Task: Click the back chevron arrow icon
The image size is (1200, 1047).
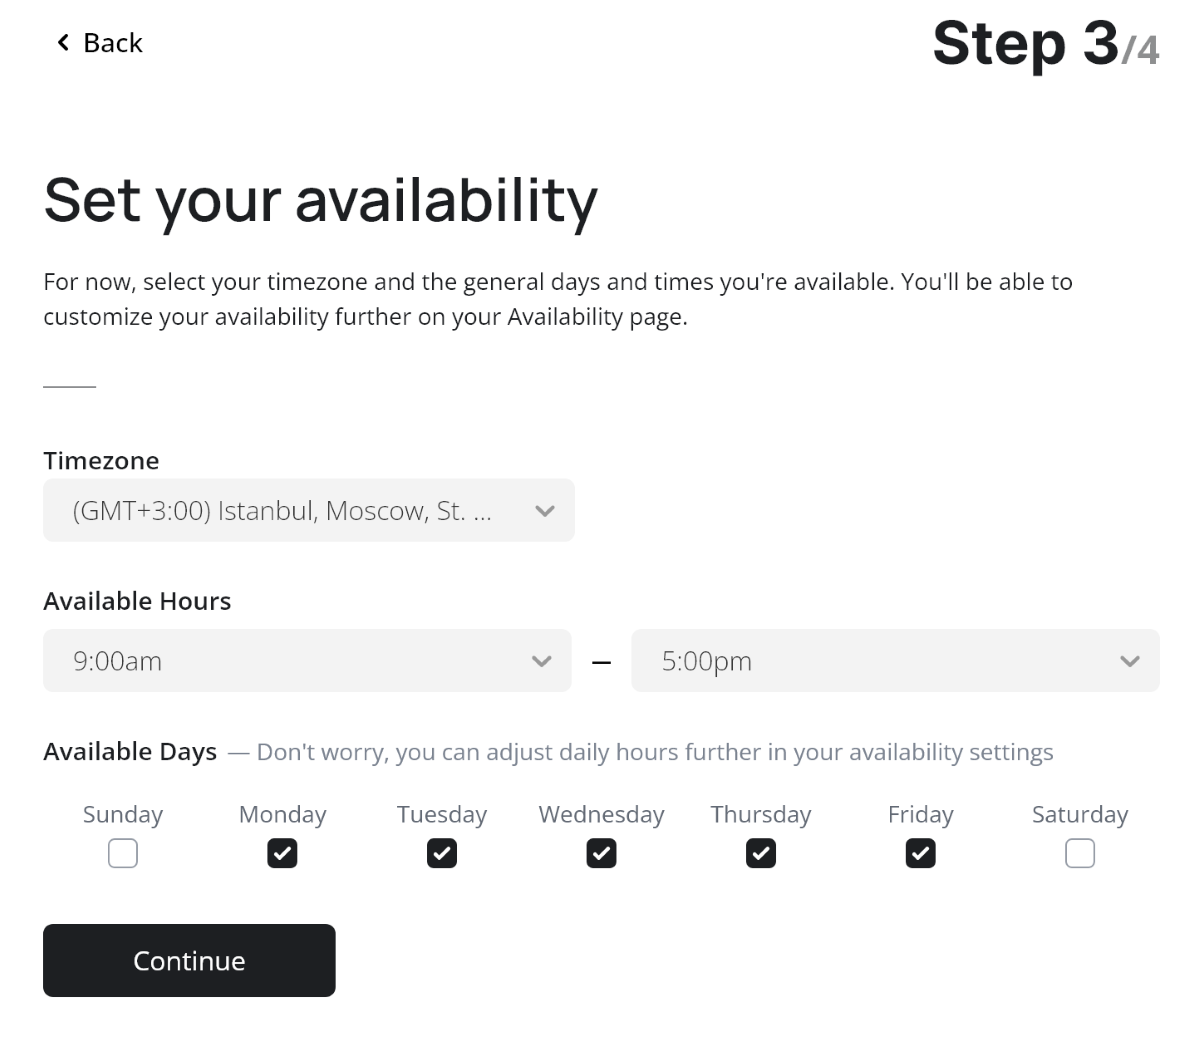Action: click(63, 42)
